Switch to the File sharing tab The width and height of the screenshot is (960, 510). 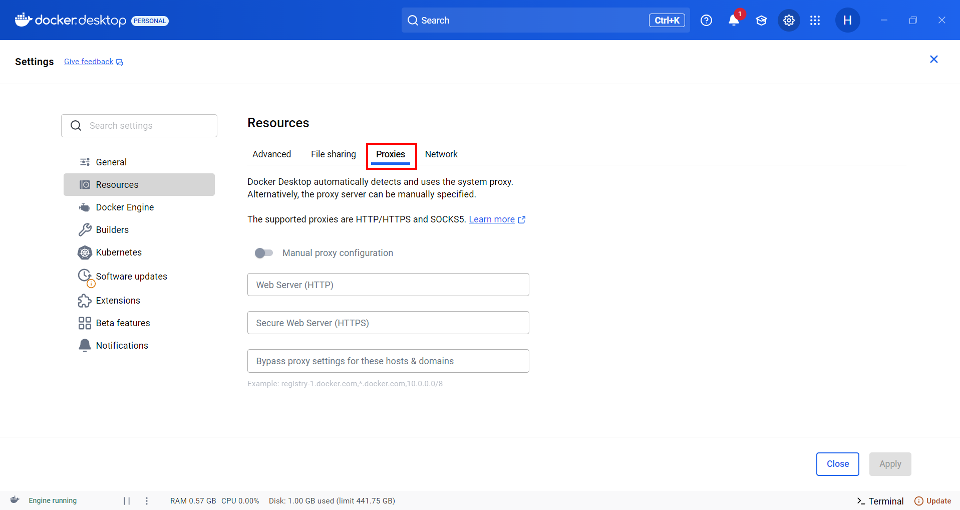pos(333,154)
